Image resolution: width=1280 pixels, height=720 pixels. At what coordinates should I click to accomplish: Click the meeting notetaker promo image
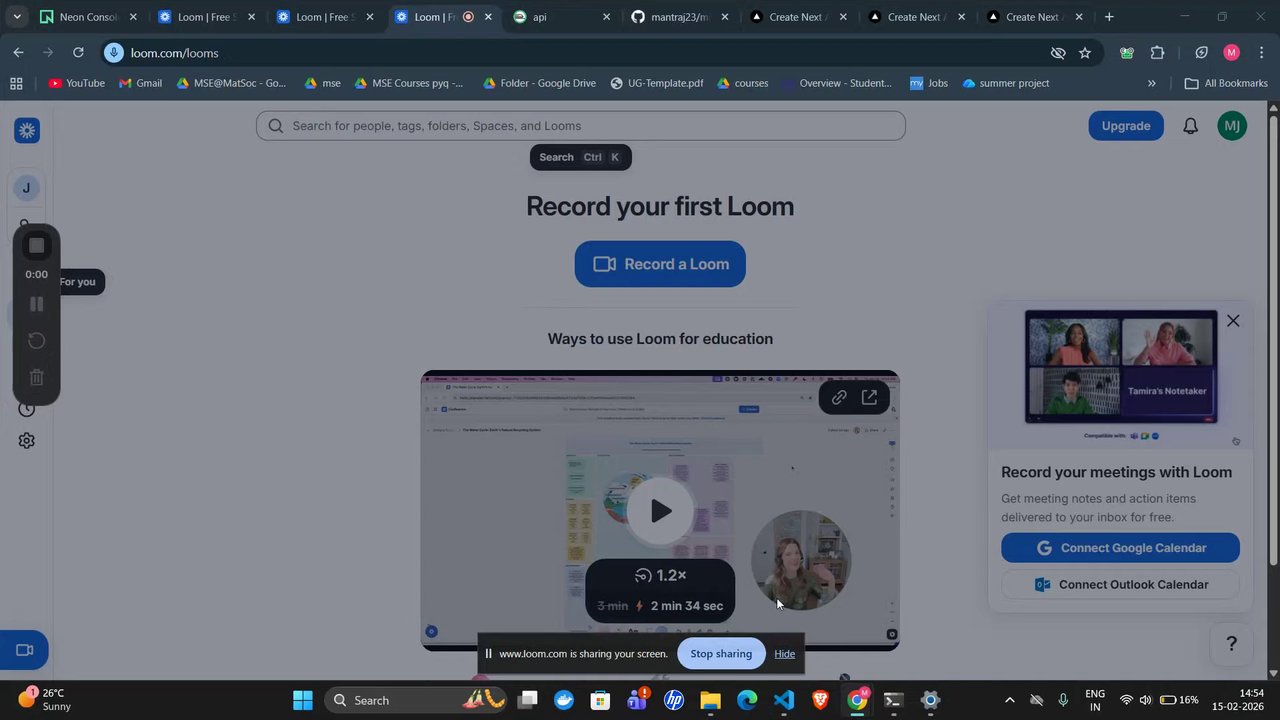click(x=1121, y=367)
